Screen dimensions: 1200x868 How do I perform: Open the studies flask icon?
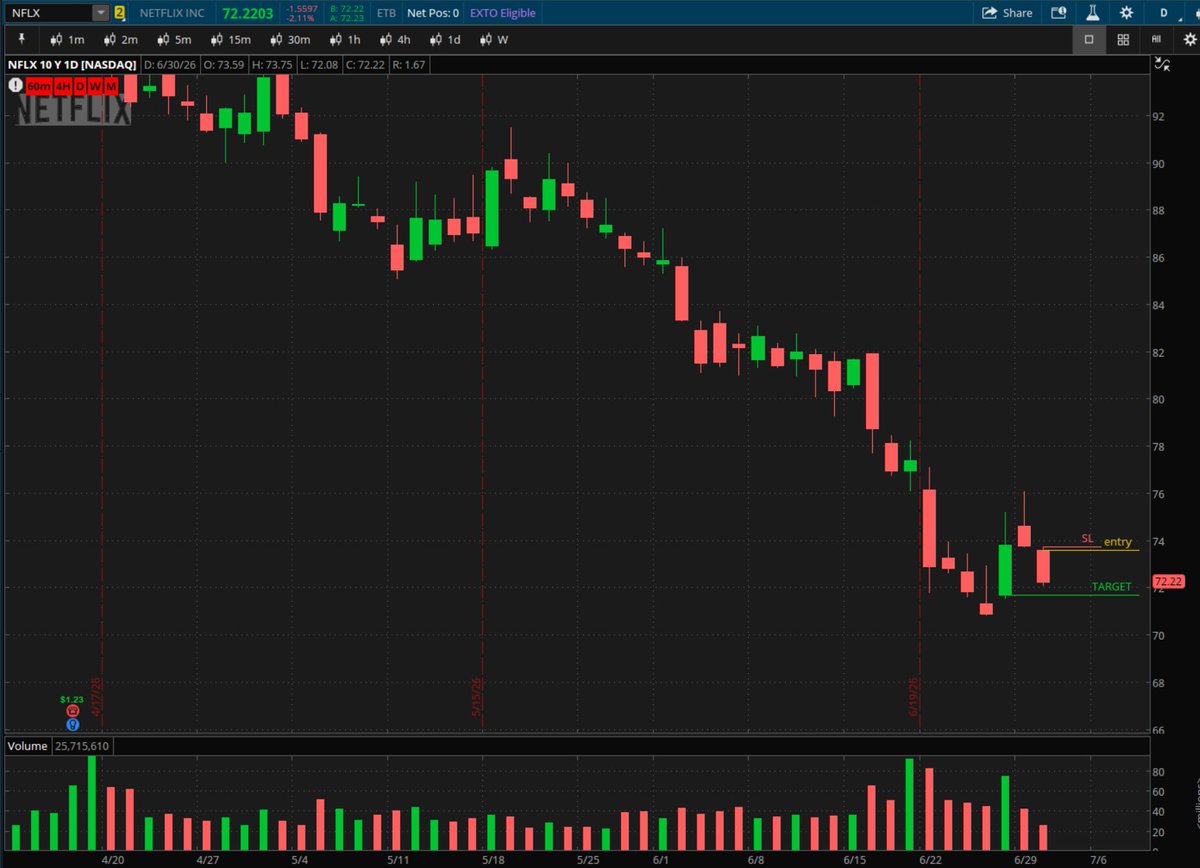(1093, 13)
